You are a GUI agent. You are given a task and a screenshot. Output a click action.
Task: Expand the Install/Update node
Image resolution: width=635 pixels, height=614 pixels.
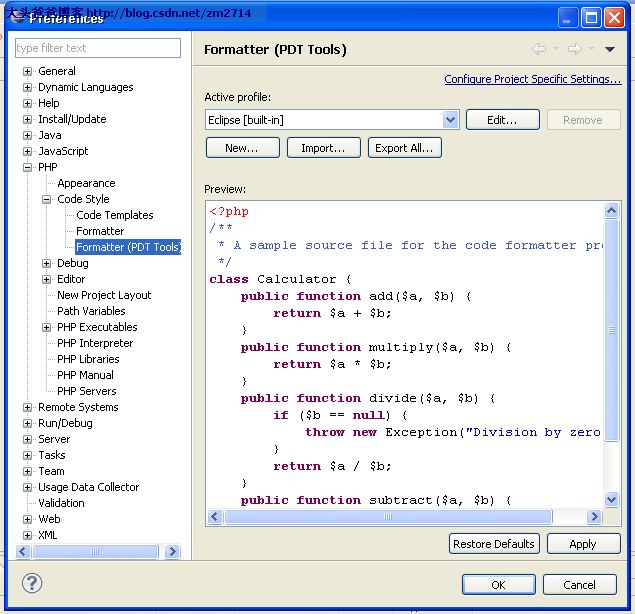[x=27, y=119]
